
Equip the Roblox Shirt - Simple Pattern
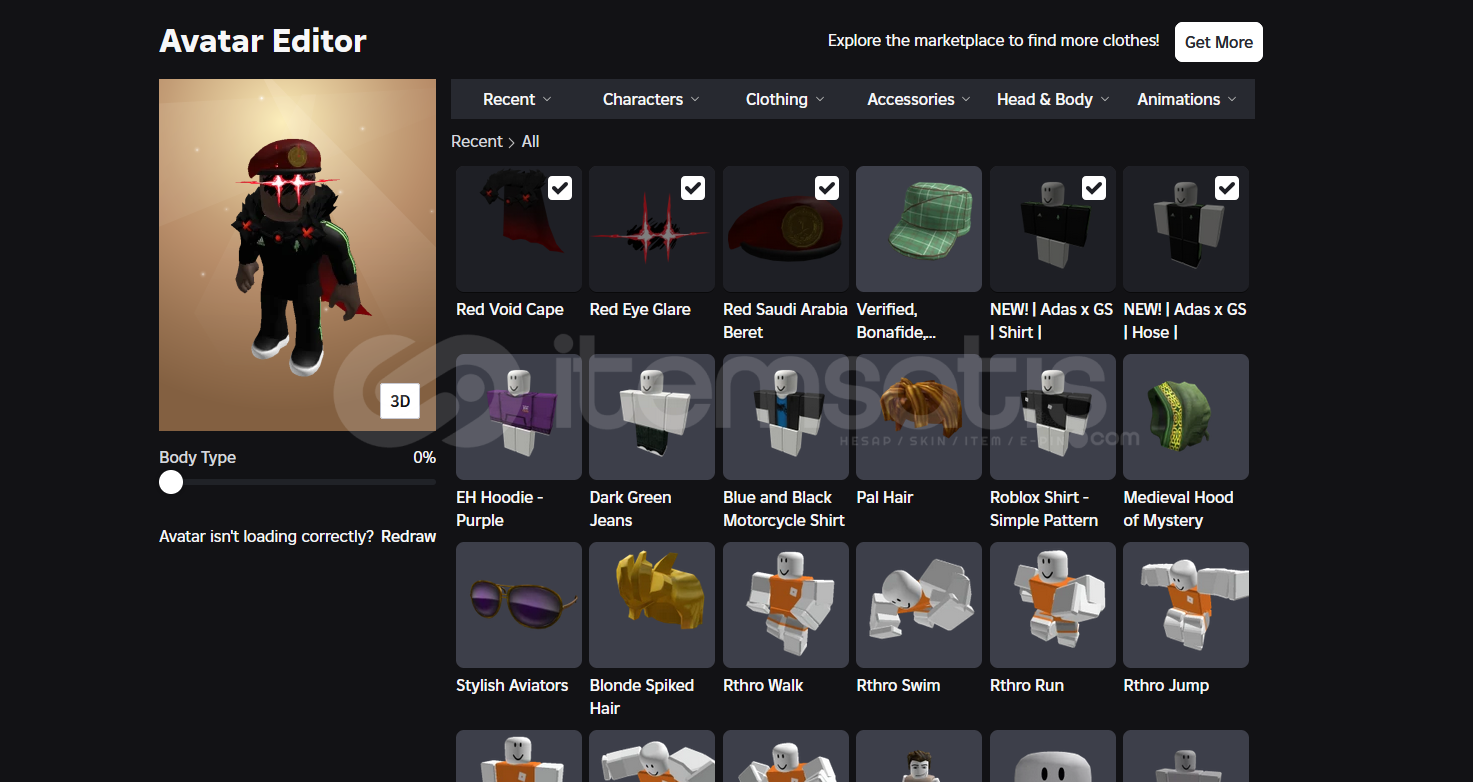(x=1052, y=417)
